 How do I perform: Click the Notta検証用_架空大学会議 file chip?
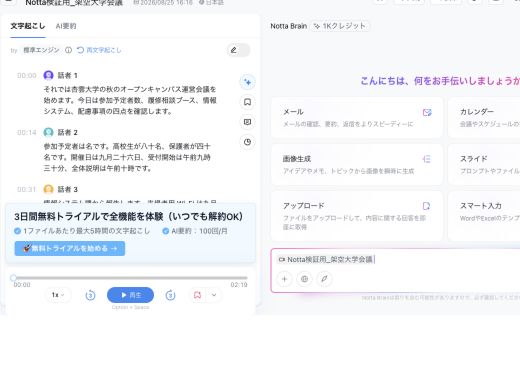pos(325,259)
